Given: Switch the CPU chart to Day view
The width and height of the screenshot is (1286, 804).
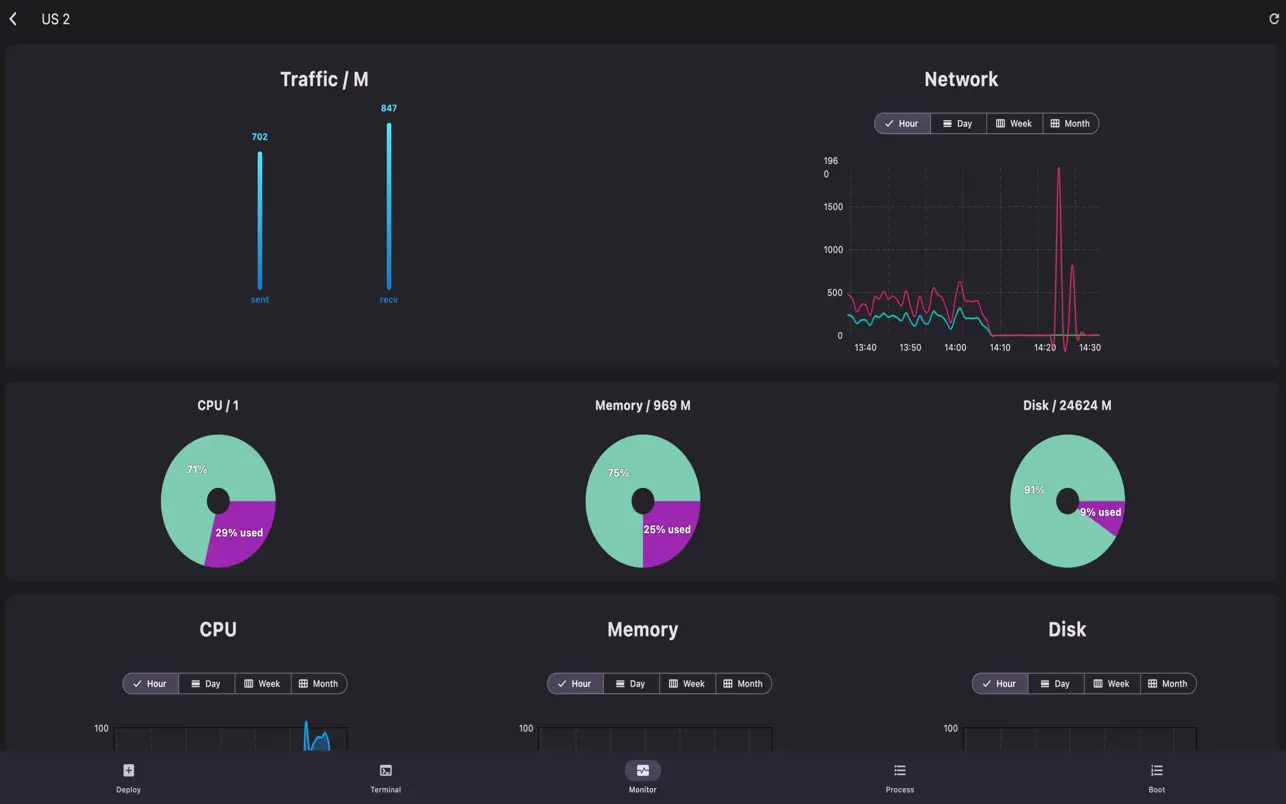Looking at the screenshot, I should pyautogui.click(x=207, y=683).
